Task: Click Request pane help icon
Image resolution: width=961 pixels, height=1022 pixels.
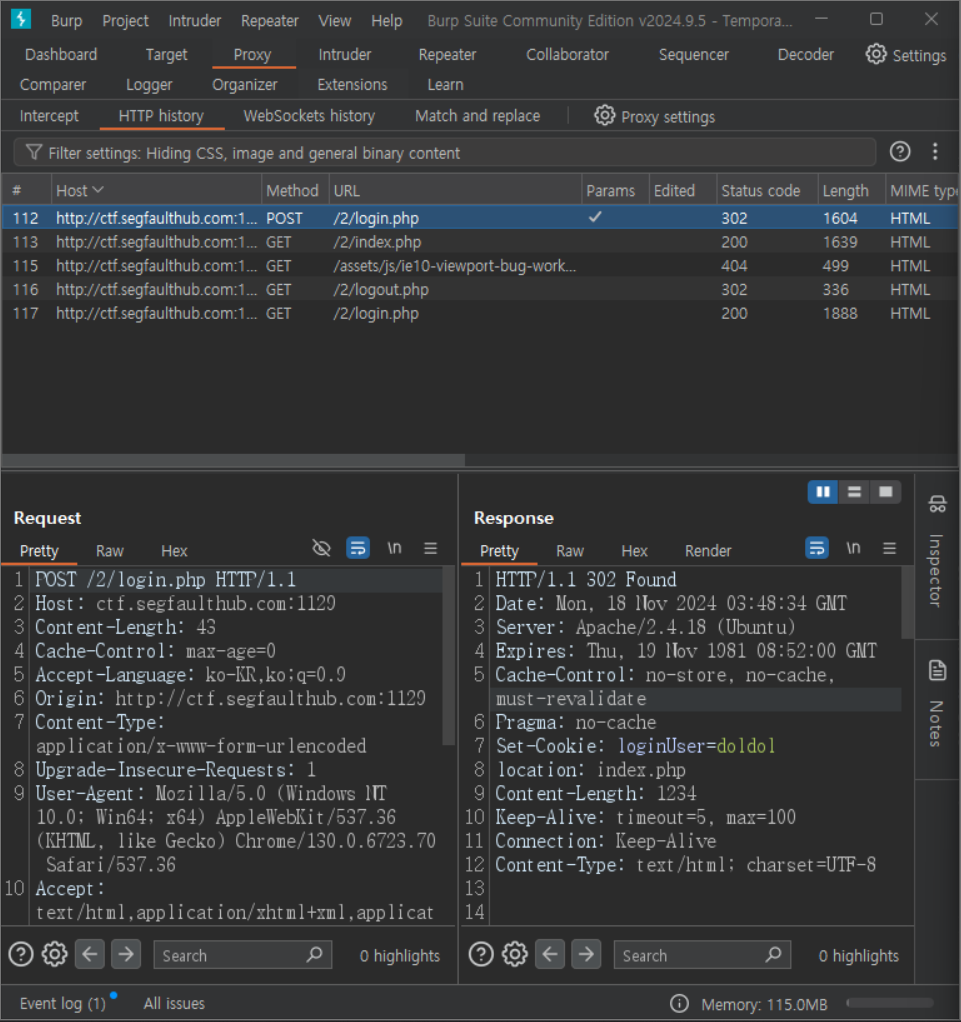Action: tap(21, 955)
